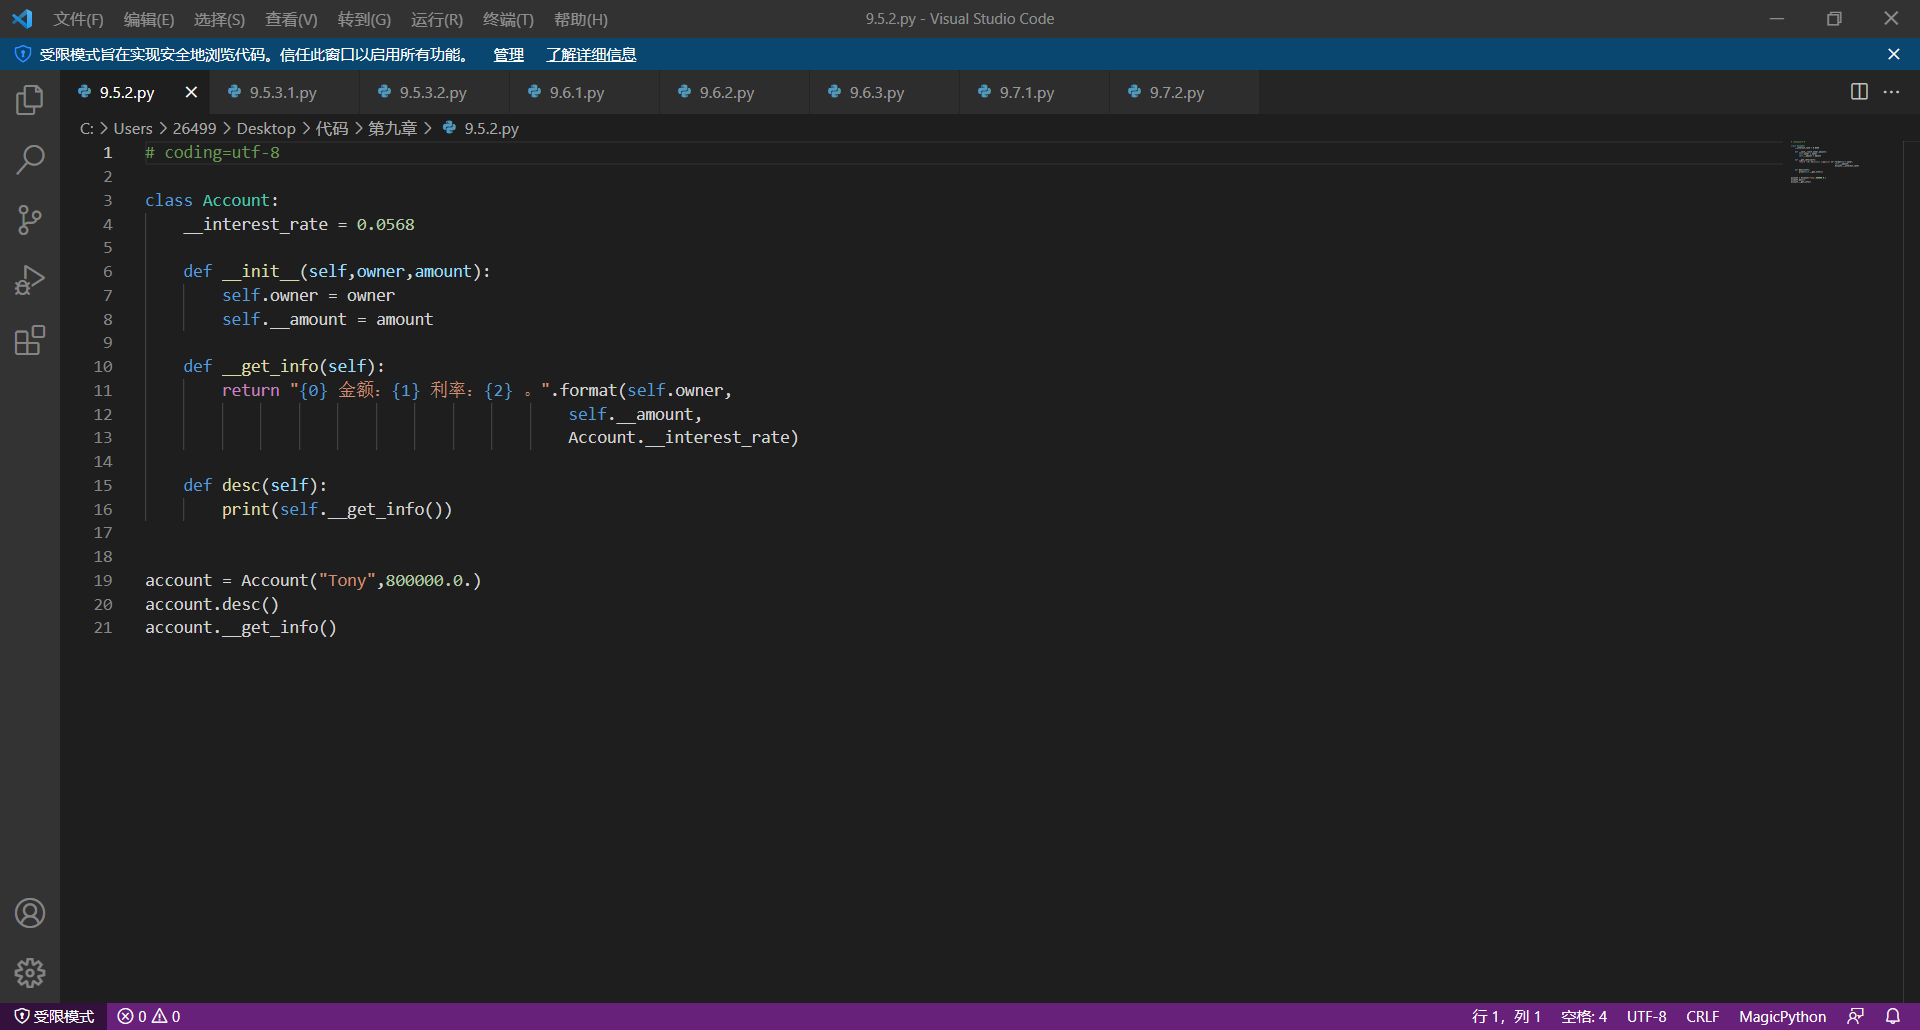The height and width of the screenshot is (1030, 1920).
Task: Click the 'self.owner = owner' line
Action: click(308, 295)
